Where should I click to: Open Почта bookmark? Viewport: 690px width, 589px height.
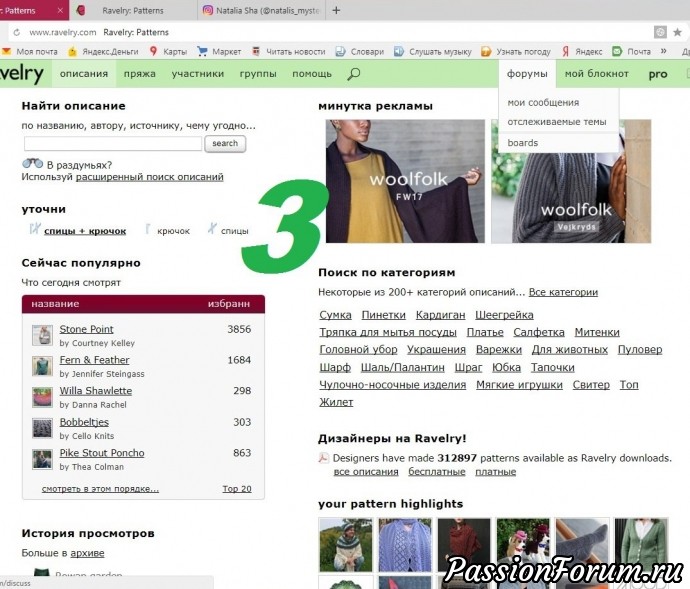click(x=632, y=52)
